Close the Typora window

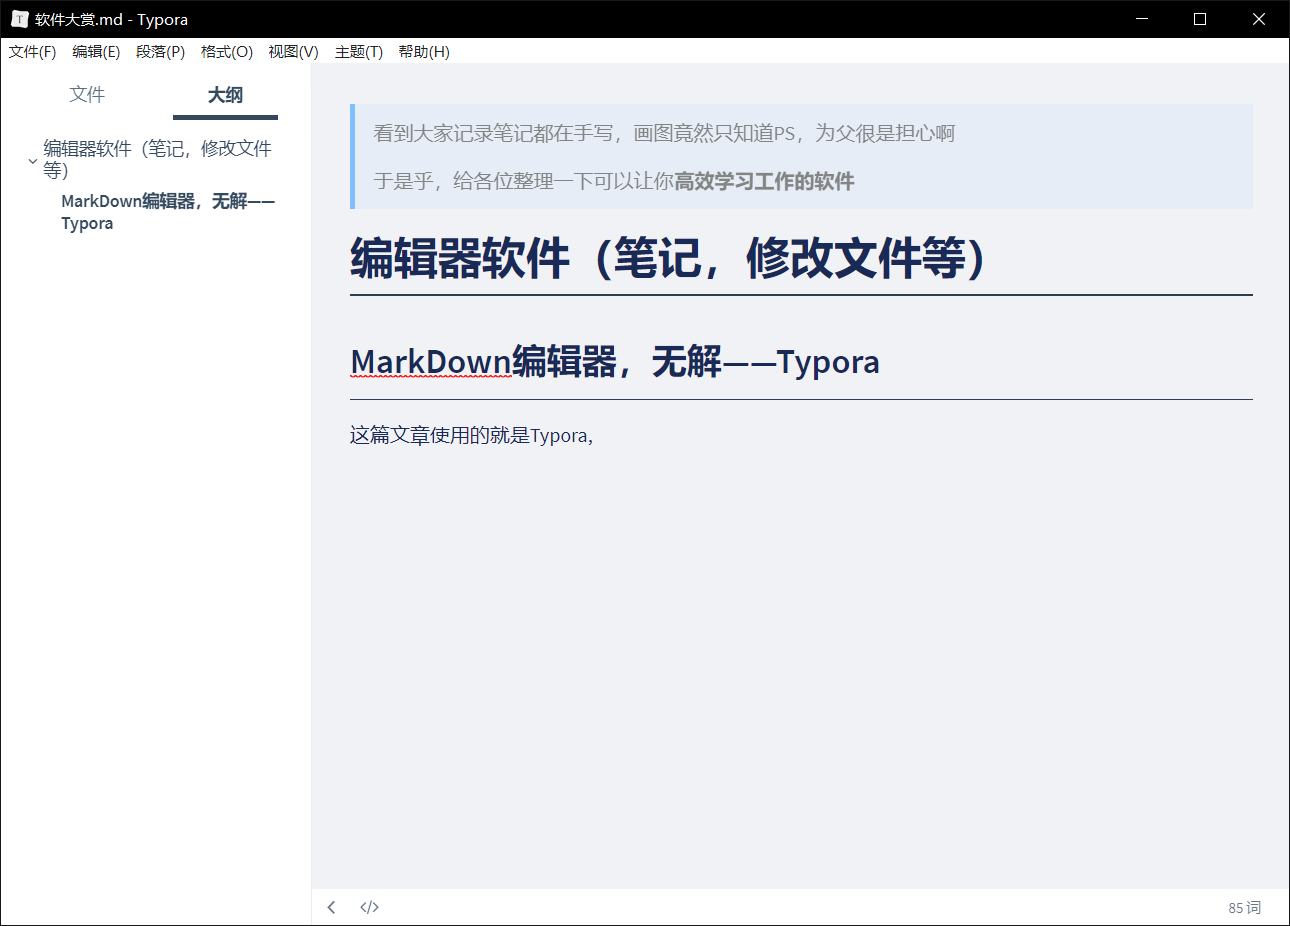1259,19
